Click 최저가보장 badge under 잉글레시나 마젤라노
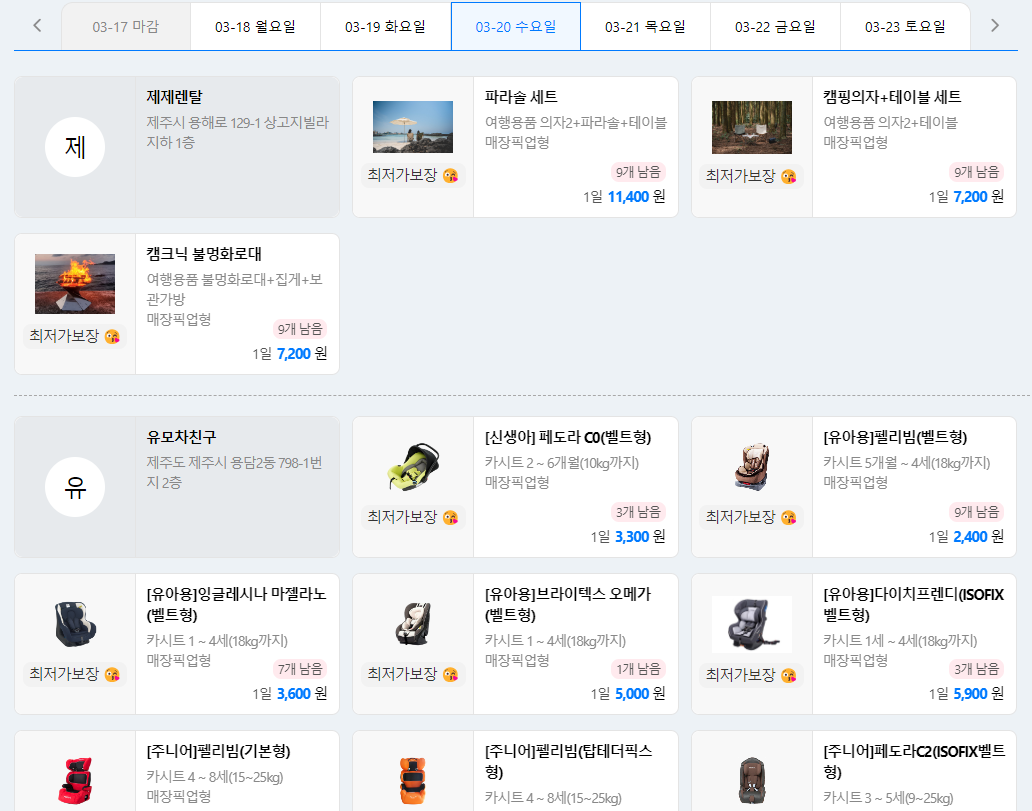 tap(75, 673)
